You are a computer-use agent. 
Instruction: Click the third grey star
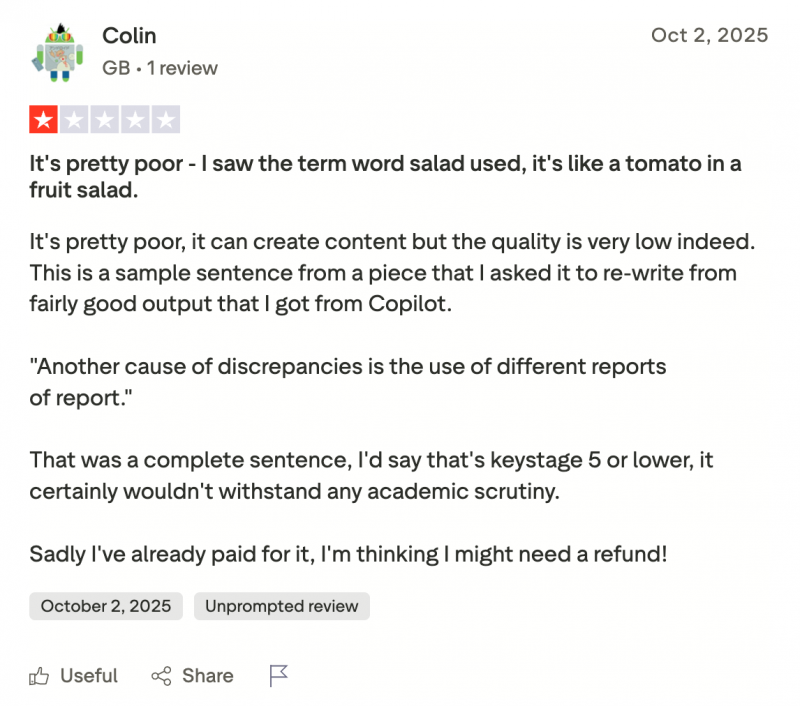[x=105, y=122]
